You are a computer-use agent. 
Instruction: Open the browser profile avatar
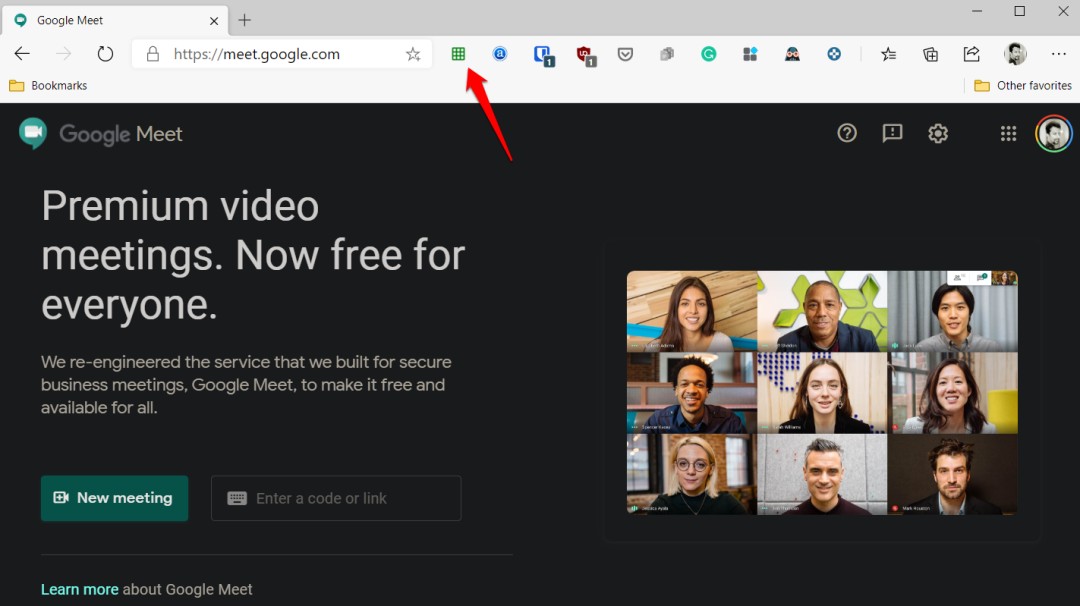[x=1015, y=54]
